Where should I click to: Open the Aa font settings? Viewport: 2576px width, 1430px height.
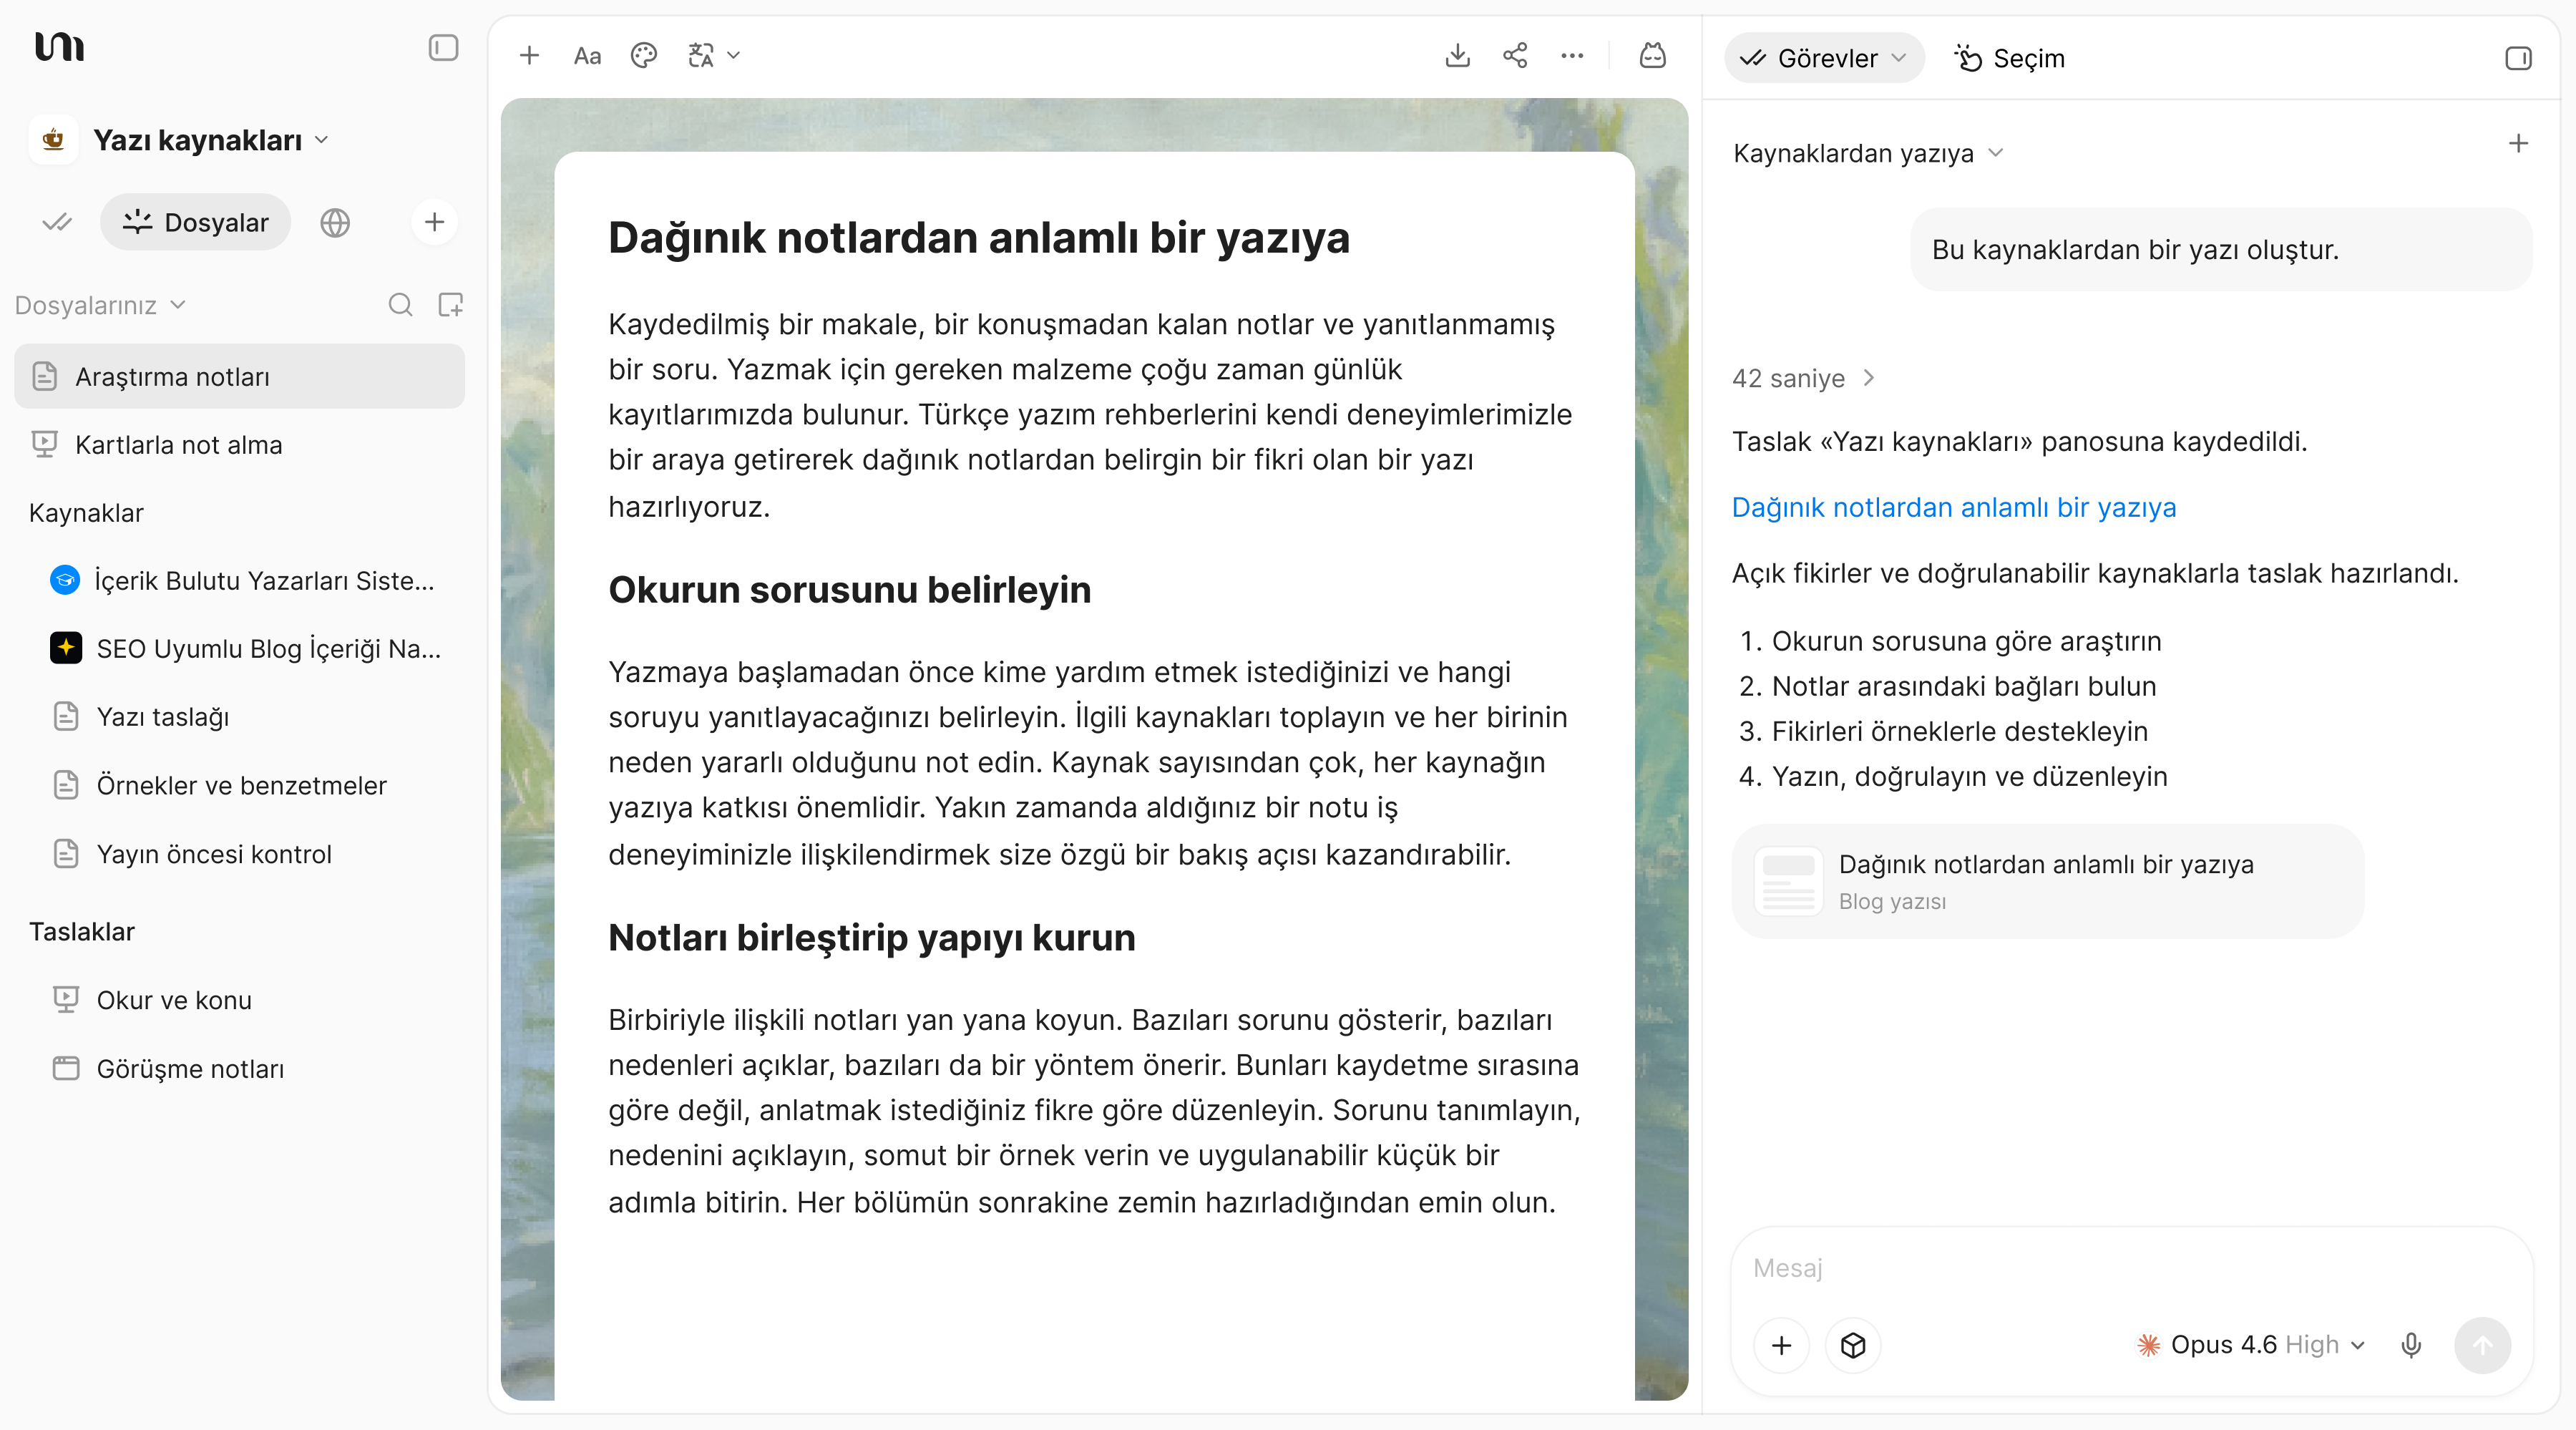click(x=587, y=56)
